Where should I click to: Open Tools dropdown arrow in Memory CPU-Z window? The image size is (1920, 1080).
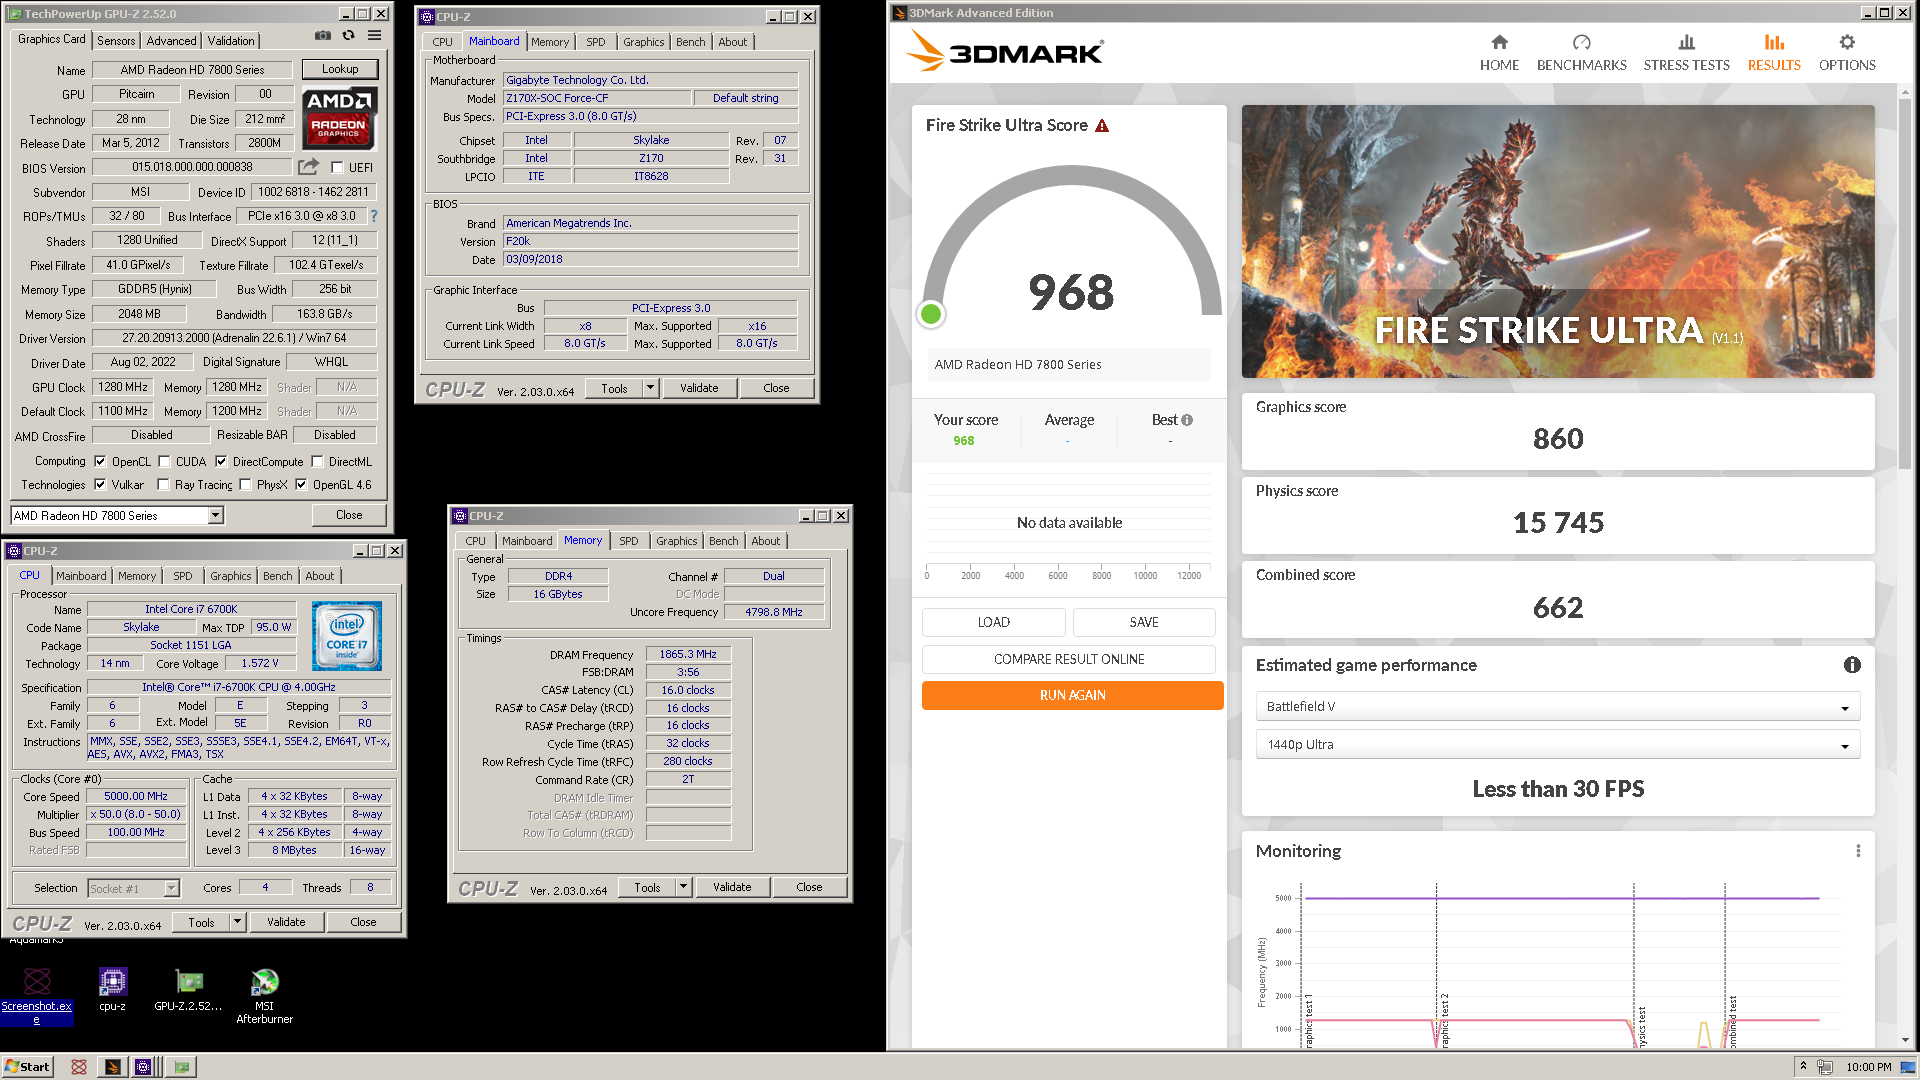[683, 887]
